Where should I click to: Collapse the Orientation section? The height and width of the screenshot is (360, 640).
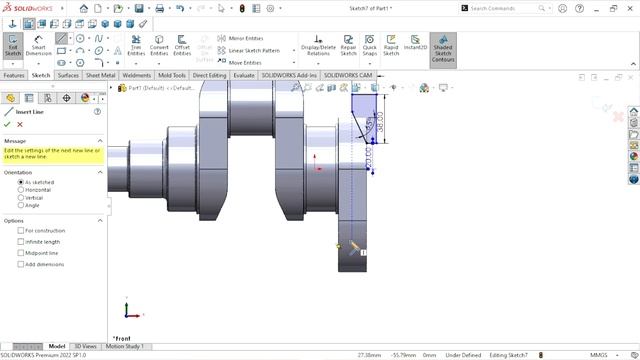tap(100, 172)
